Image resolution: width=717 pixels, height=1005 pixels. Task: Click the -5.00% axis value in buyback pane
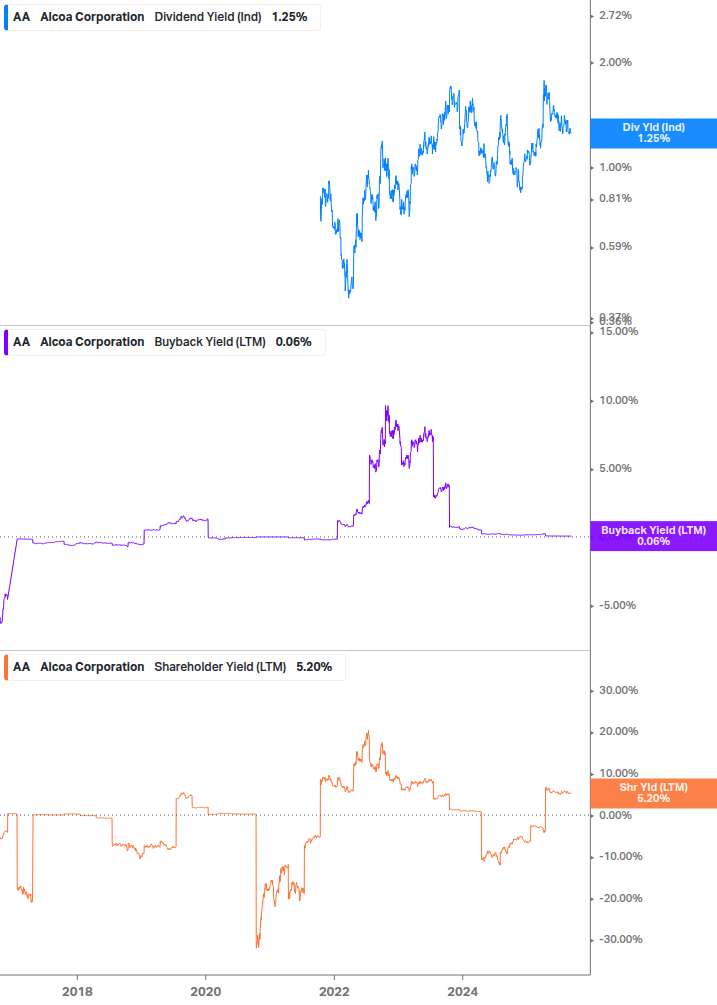point(618,606)
